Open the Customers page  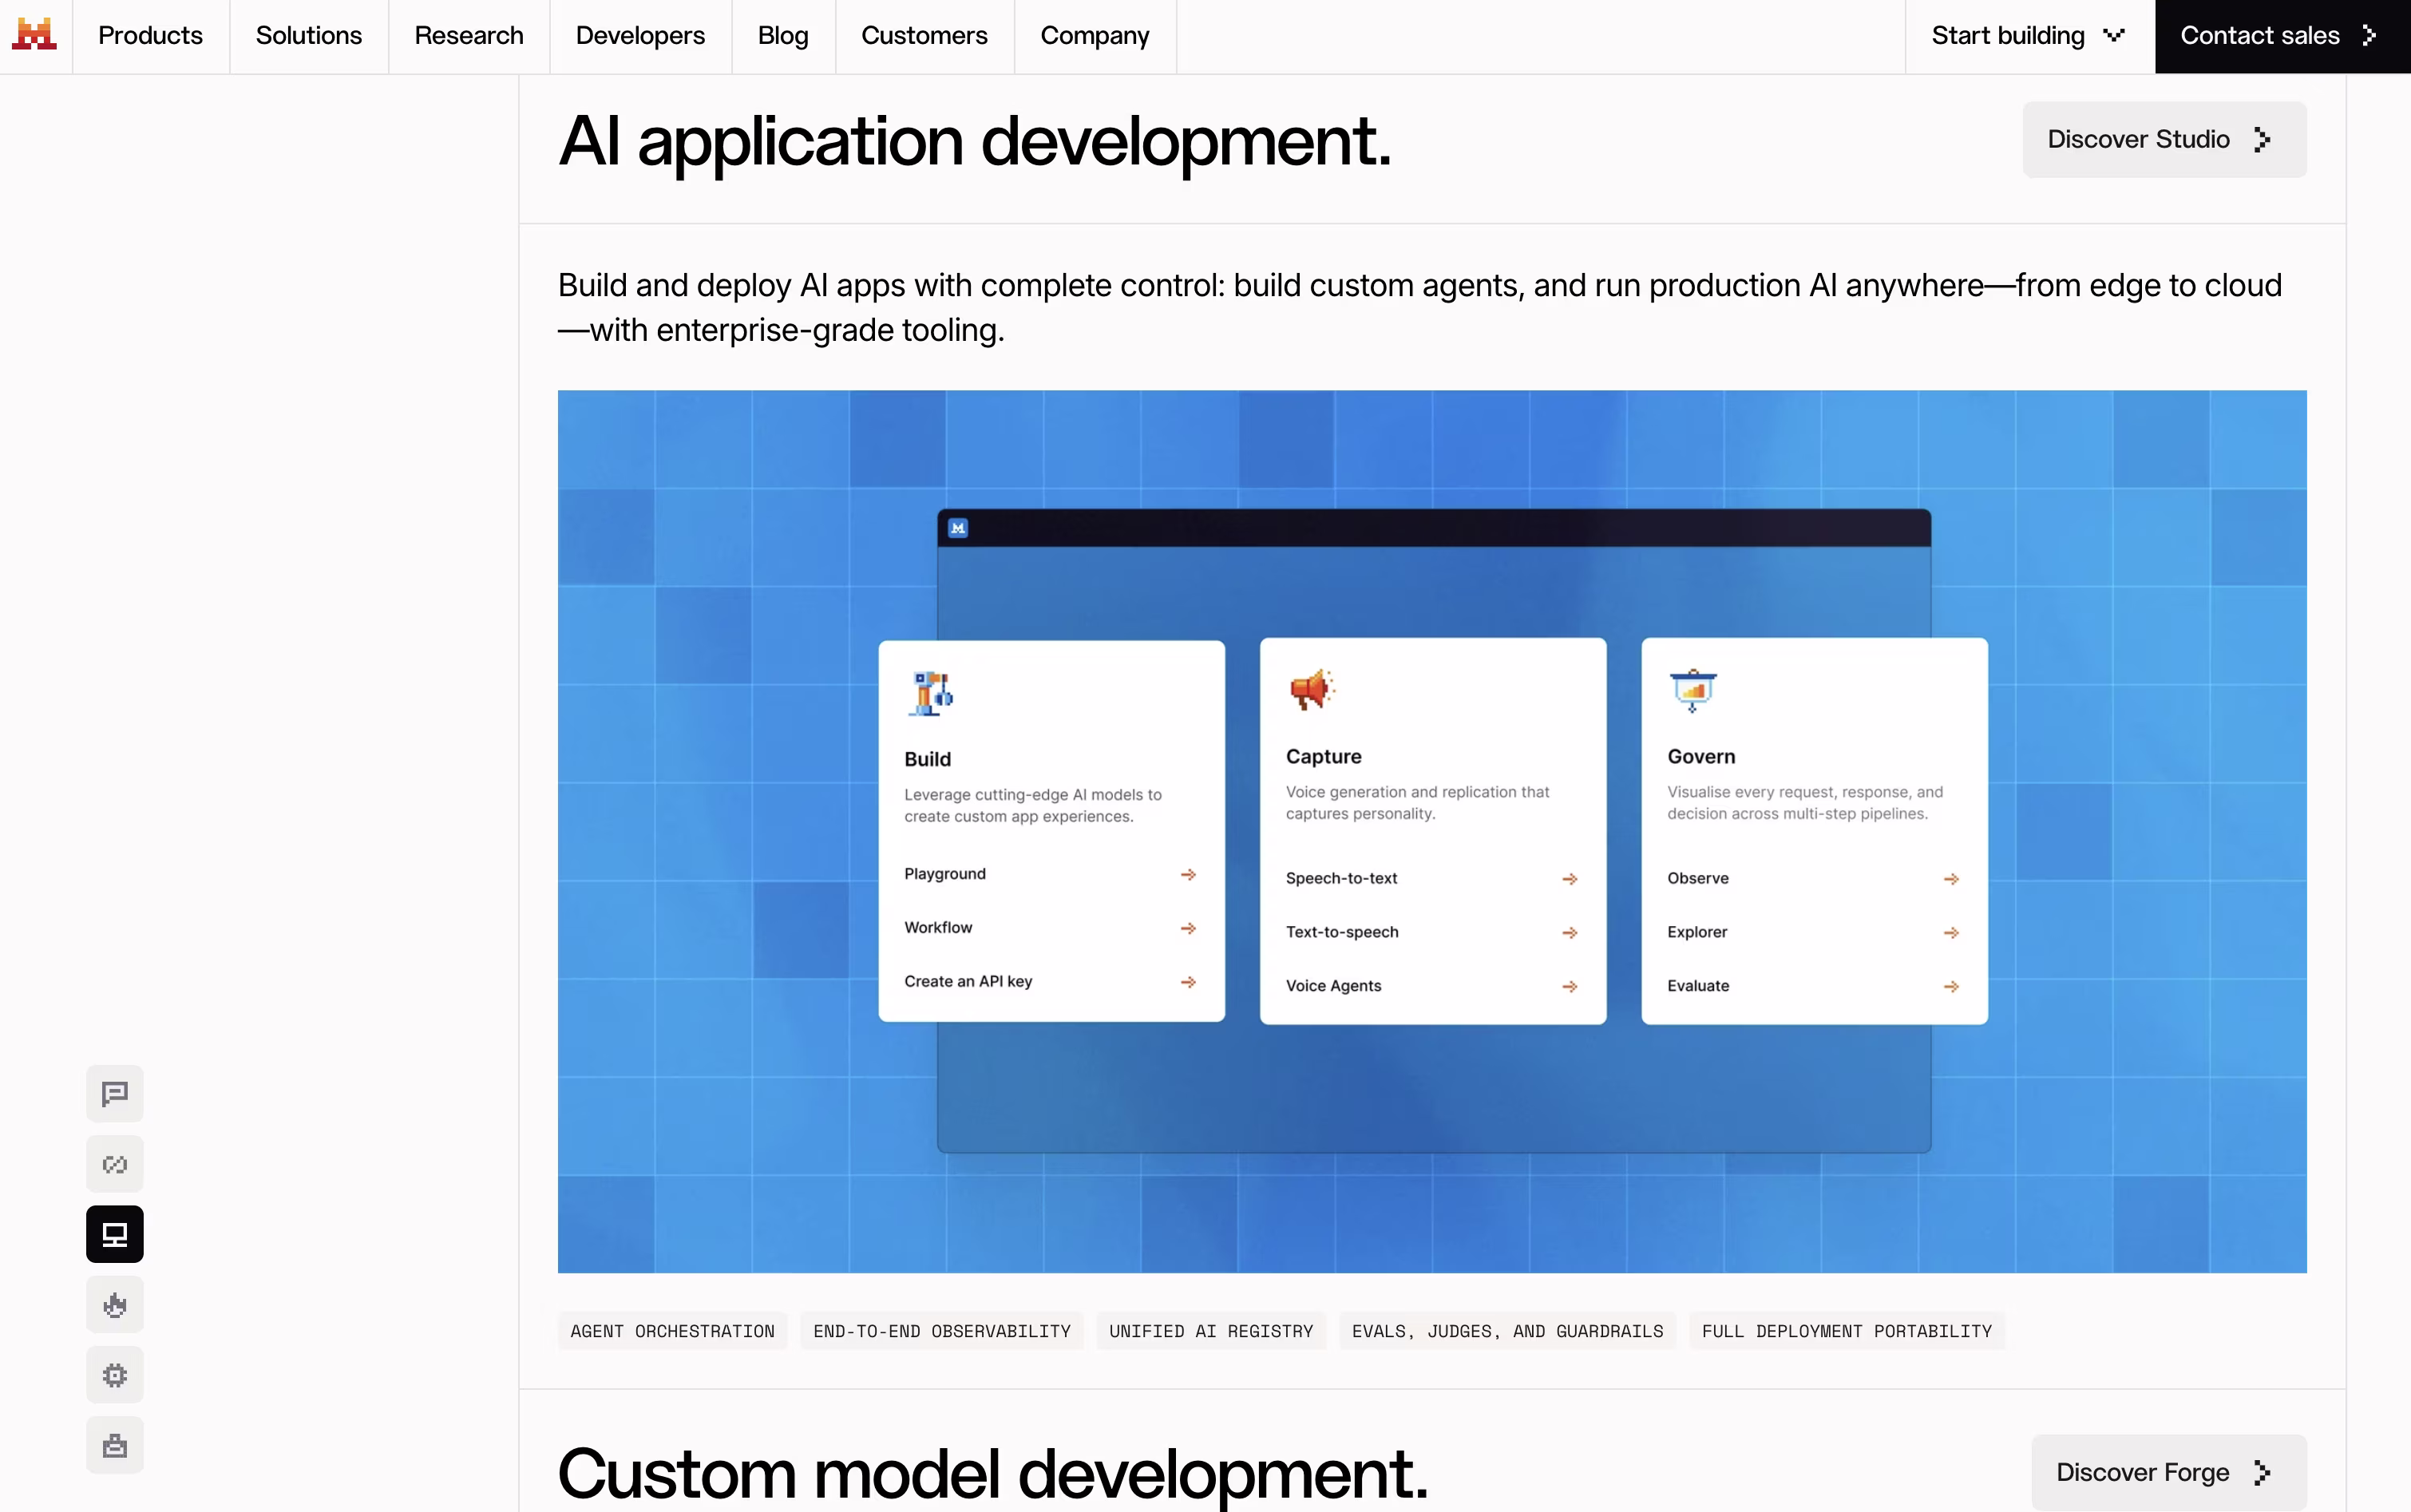(924, 36)
